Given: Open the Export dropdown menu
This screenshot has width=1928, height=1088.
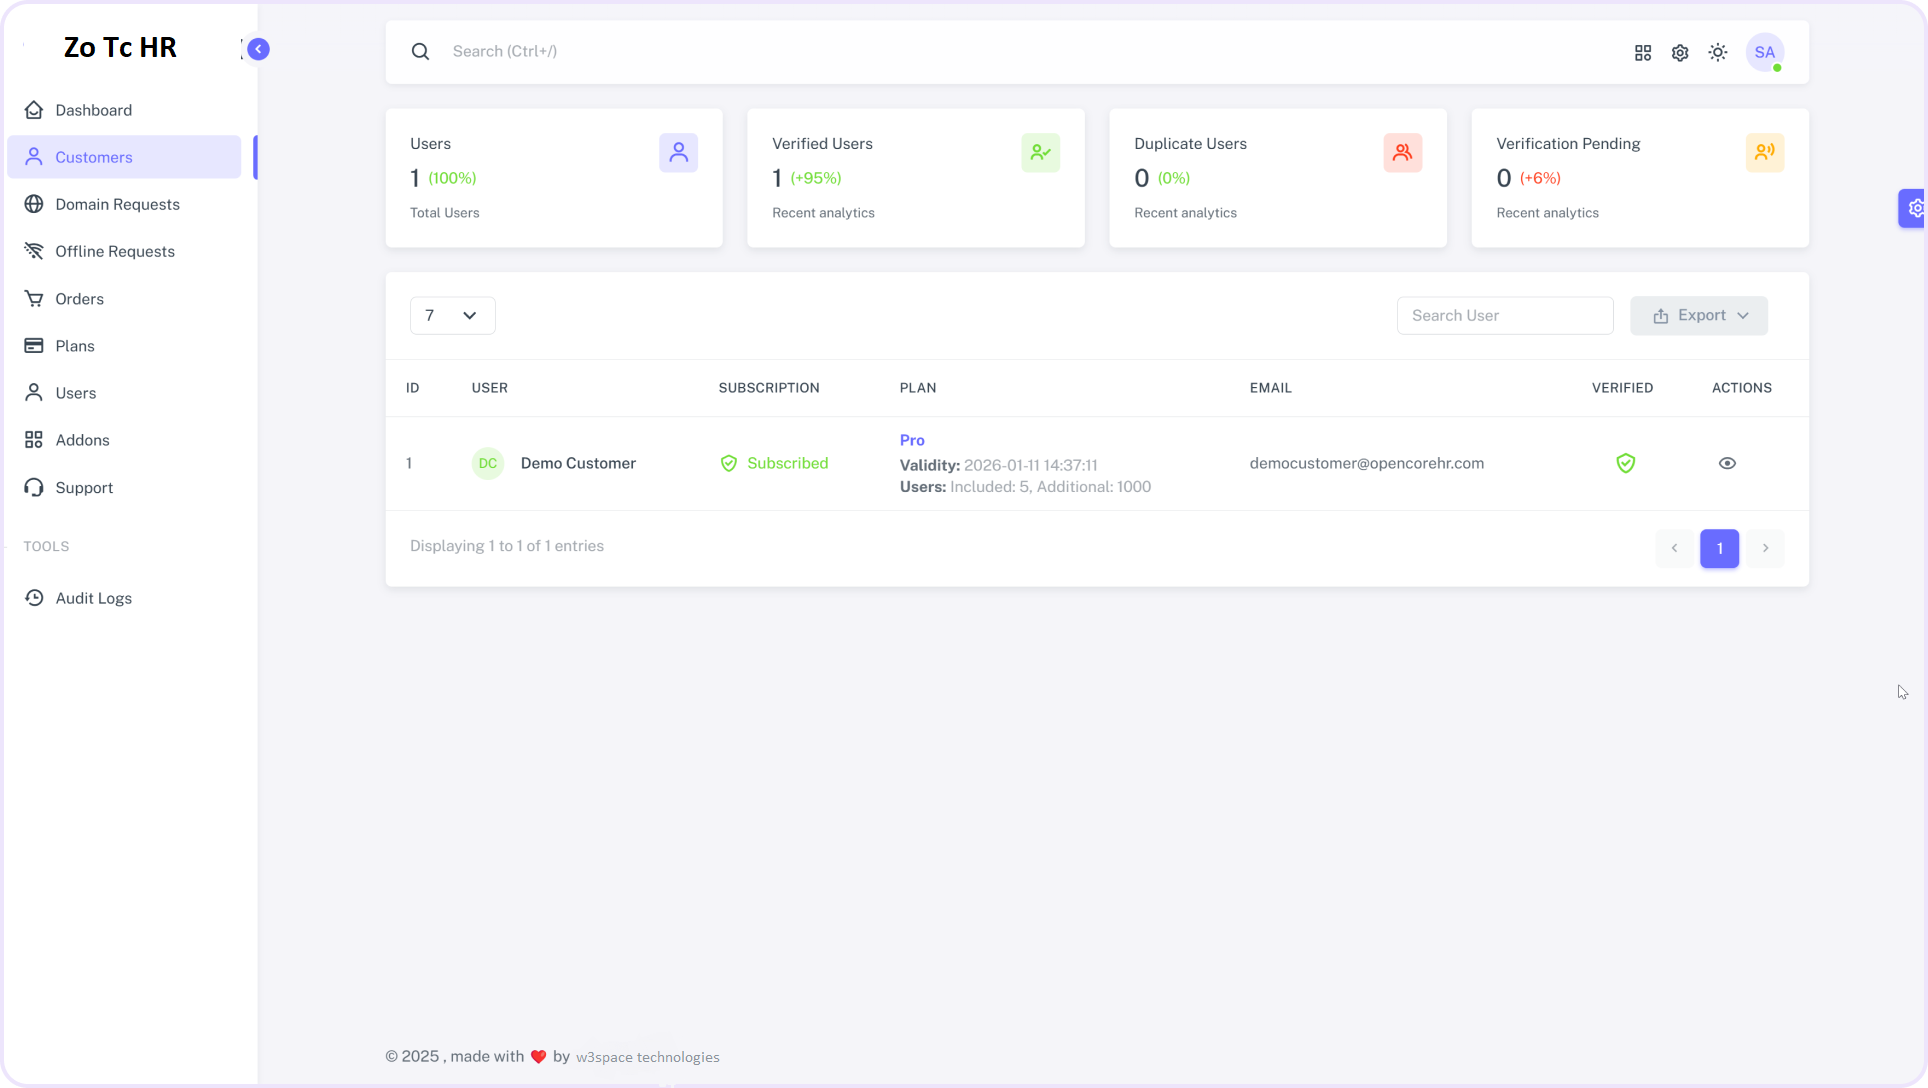Looking at the screenshot, I should tap(1704, 315).
